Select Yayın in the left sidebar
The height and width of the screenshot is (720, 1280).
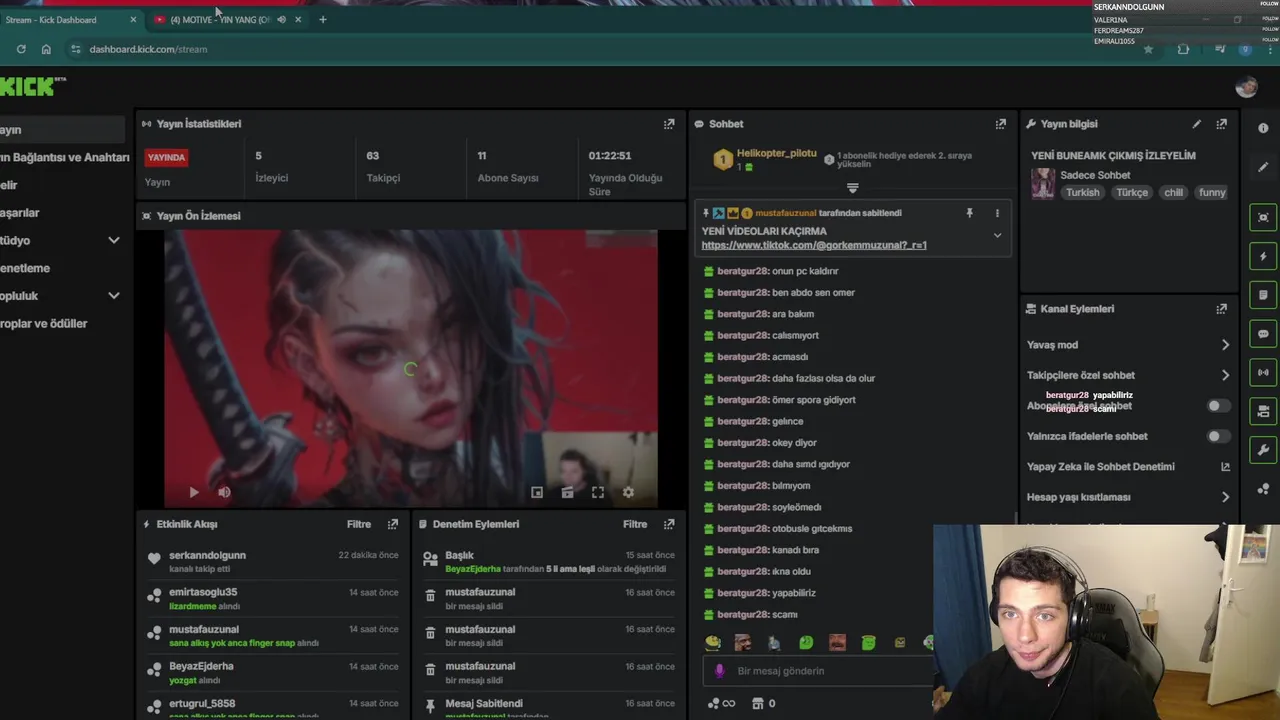[x=62, y=130]
